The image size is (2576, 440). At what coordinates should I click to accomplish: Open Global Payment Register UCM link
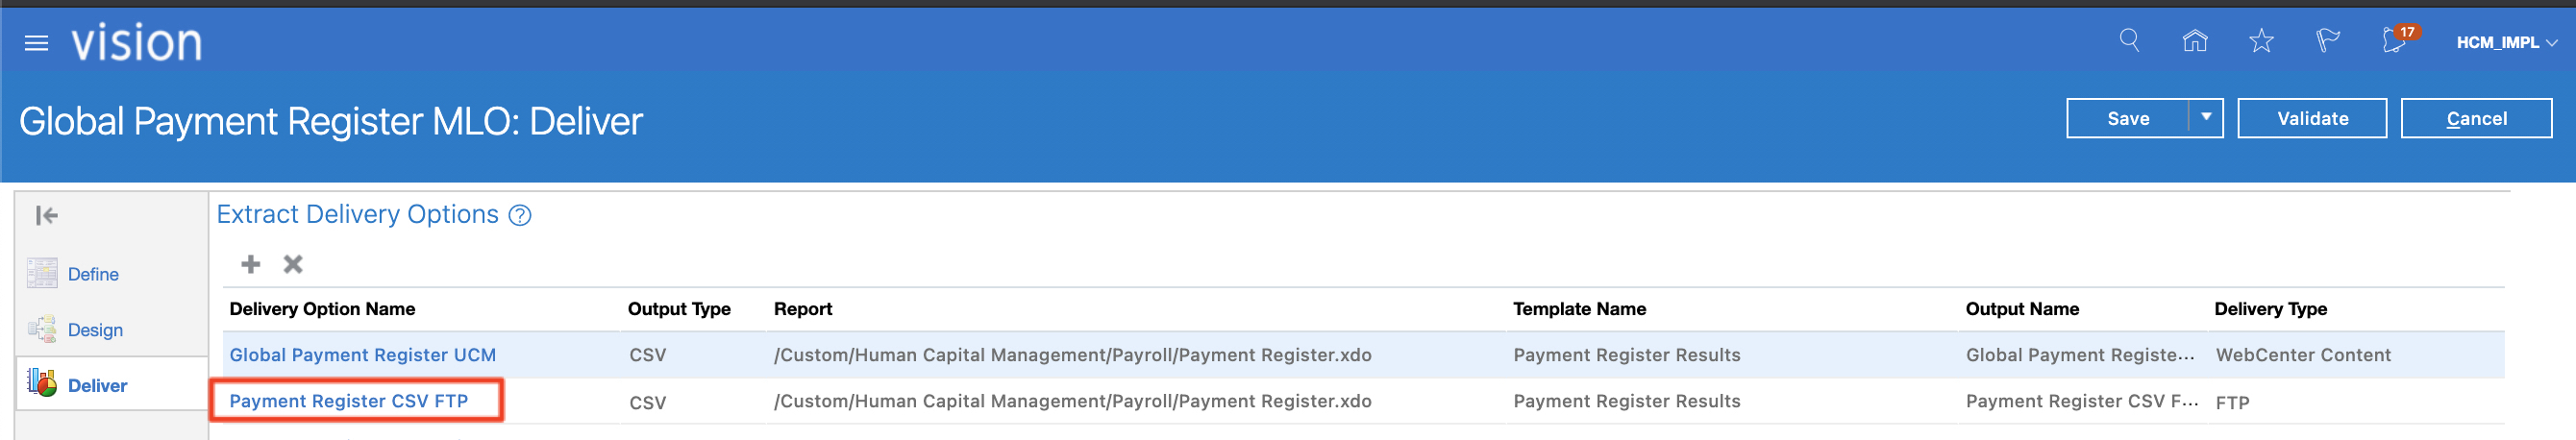tap(362, 356)
